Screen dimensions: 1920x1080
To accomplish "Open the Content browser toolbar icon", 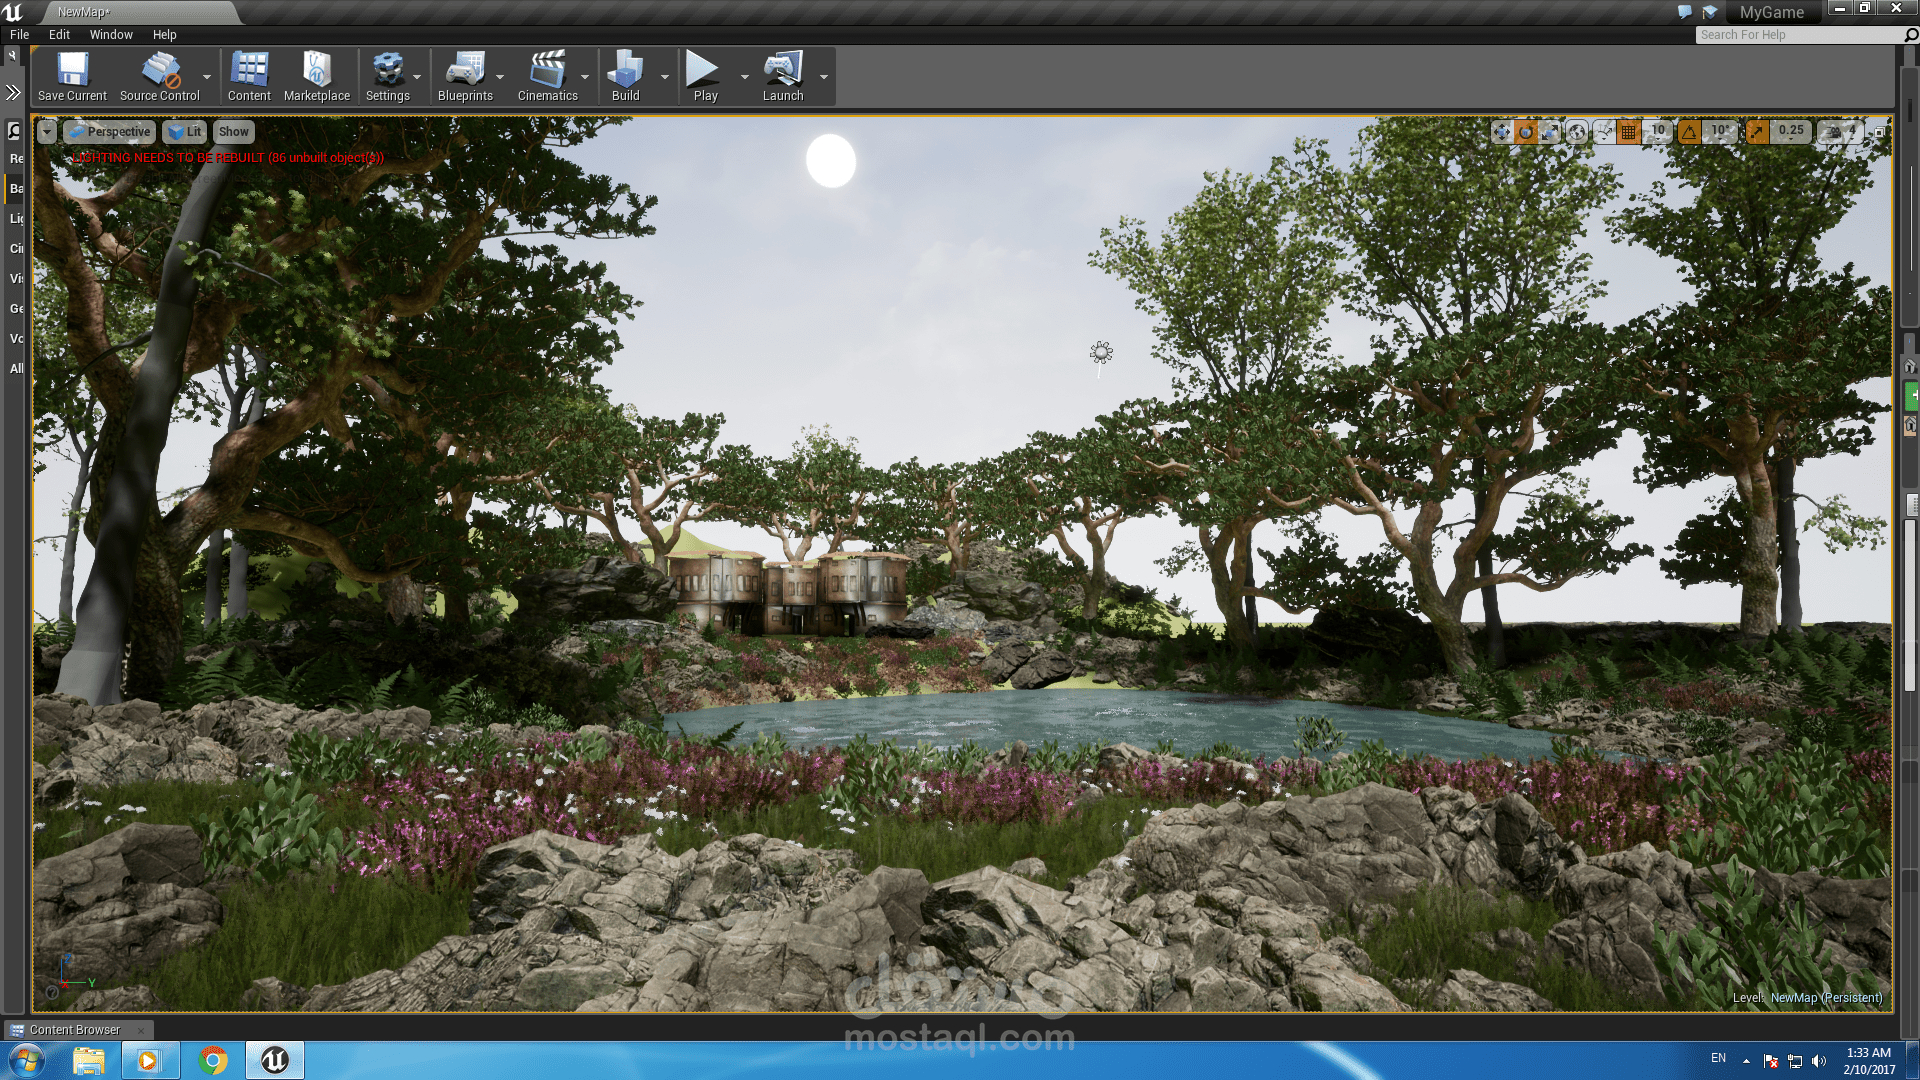I will (249, 77).
